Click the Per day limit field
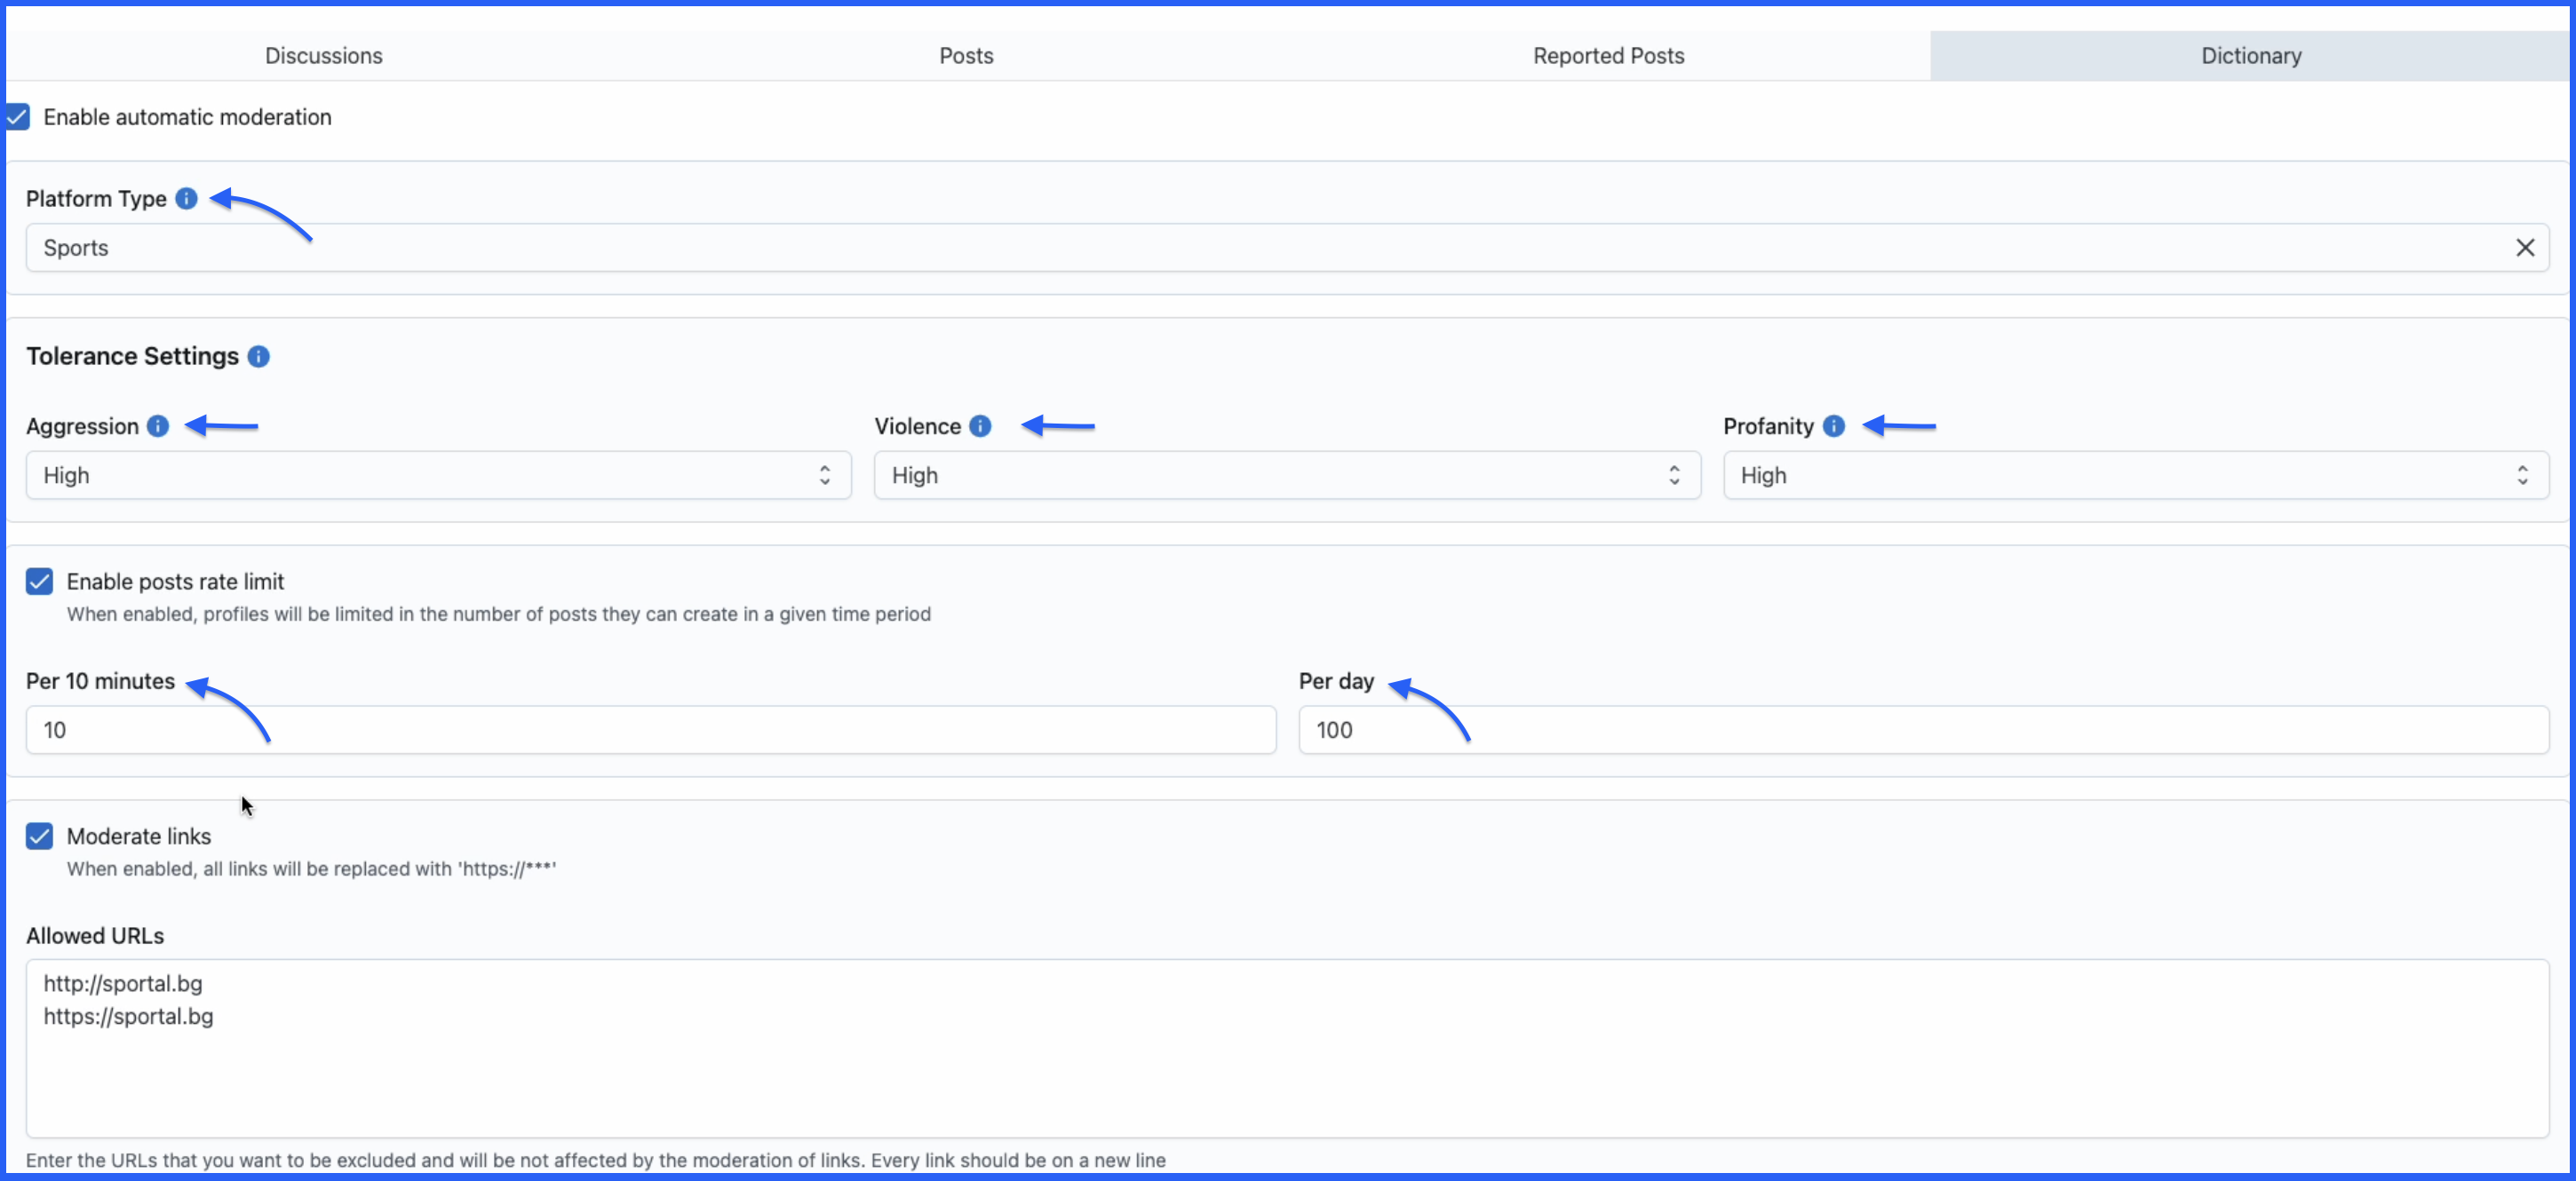 pos(1922,730)
